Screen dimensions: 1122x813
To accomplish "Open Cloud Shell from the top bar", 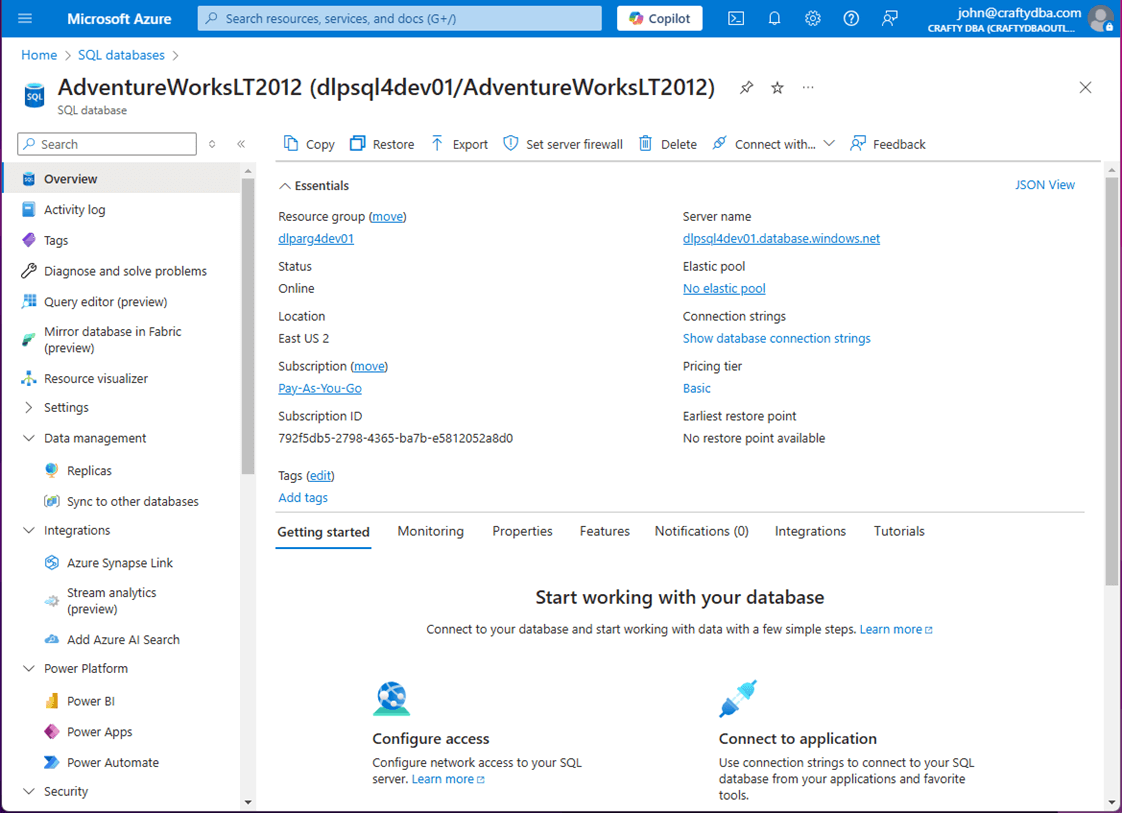I will pyautogui.click(x=736, y=19).
